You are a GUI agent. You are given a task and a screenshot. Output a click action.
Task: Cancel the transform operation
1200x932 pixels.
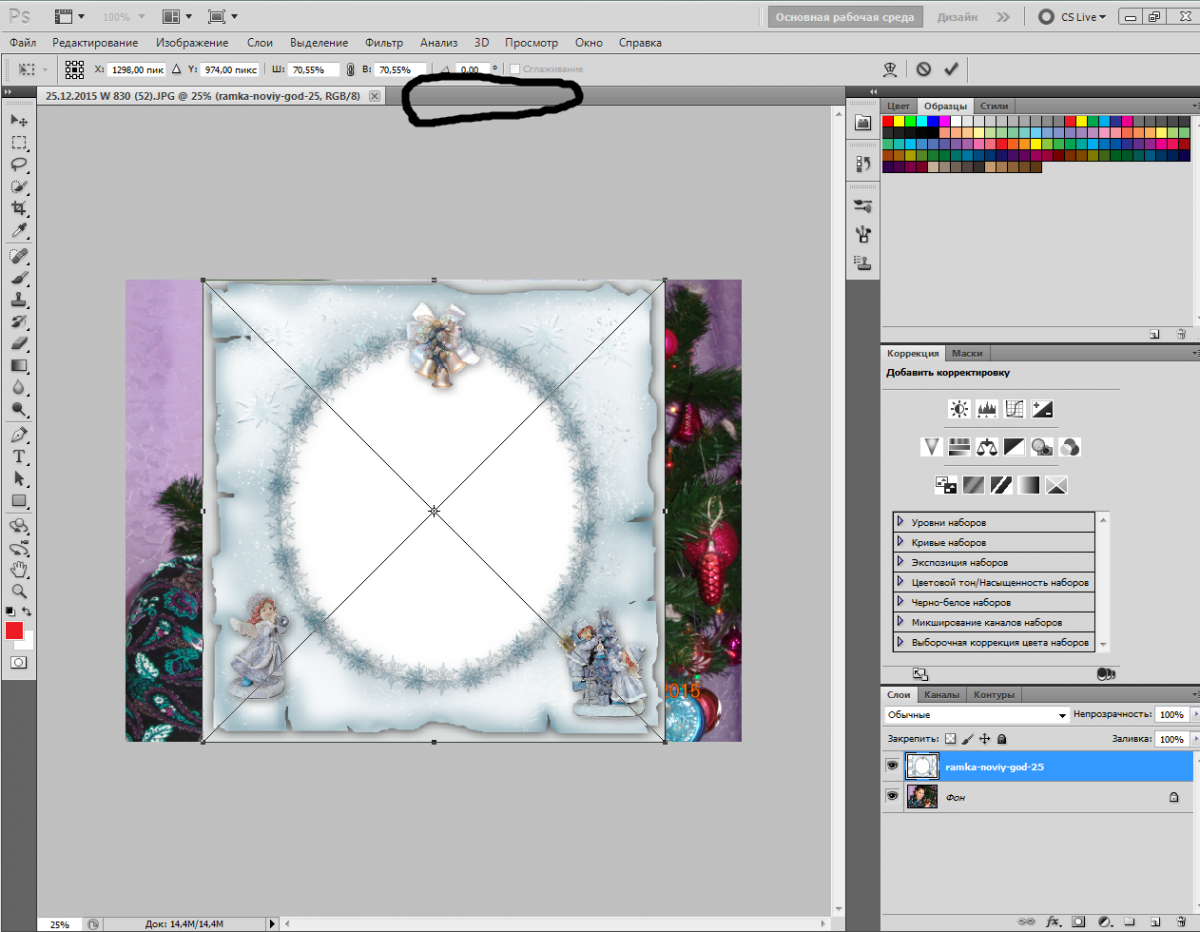tap(923, 69)
